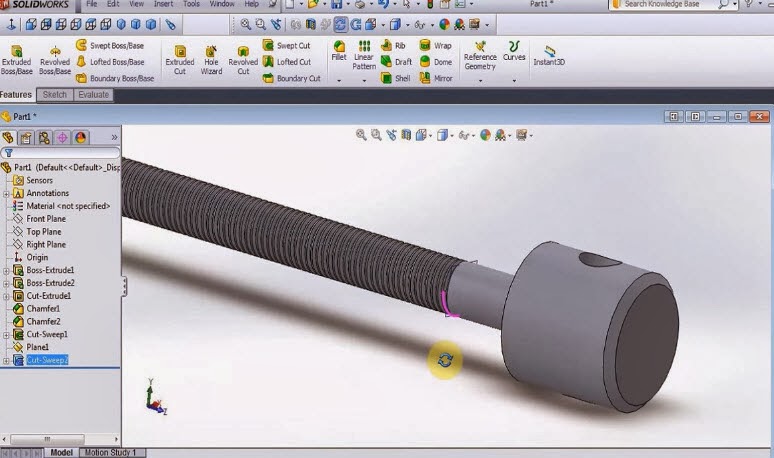The width and height of the screenshot is (774, 458).
Task: Select the Revolved Boss/Base tool
Action: [x=55, y=59]
